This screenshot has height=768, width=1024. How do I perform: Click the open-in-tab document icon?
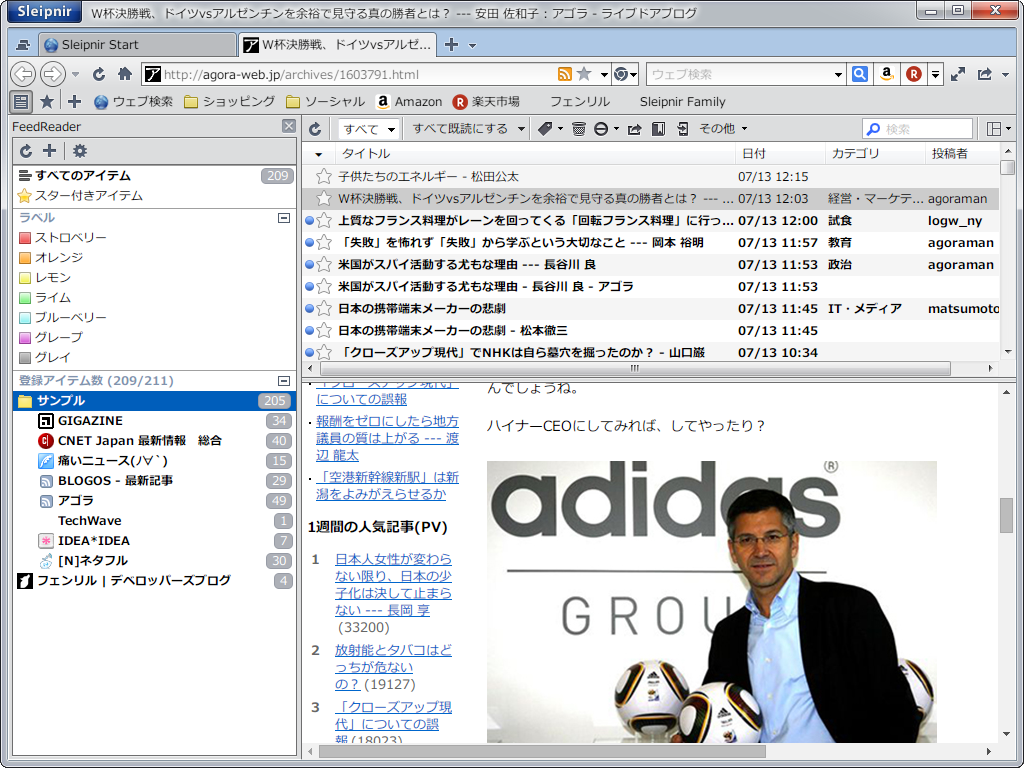tap(682, 129)
